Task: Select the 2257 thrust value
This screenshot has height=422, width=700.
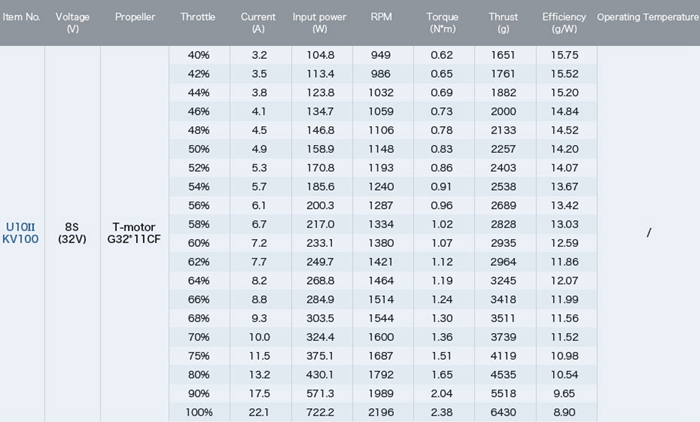Action: point(503,149)
